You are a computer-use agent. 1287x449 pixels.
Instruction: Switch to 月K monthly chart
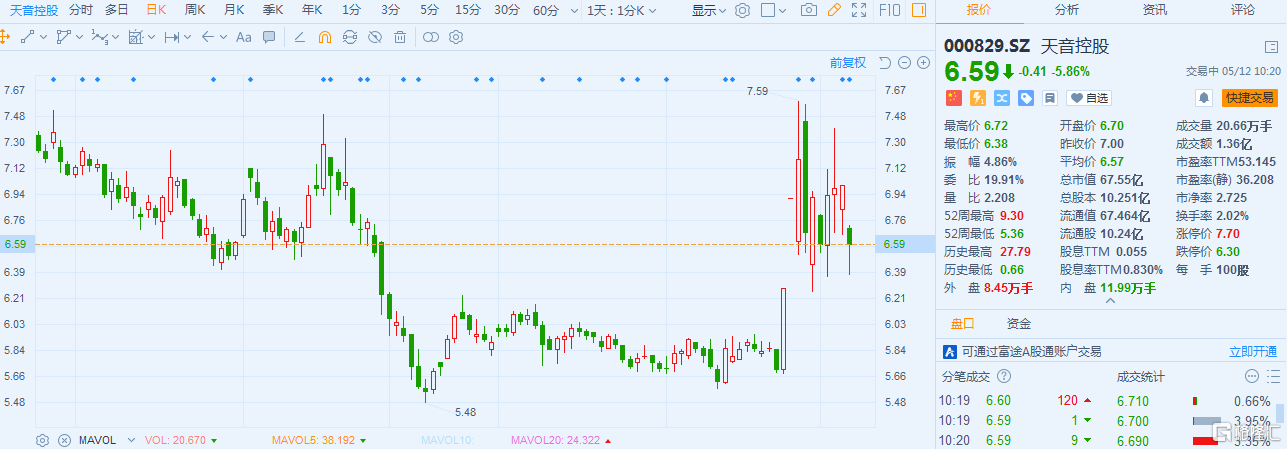tap(234, 10)
